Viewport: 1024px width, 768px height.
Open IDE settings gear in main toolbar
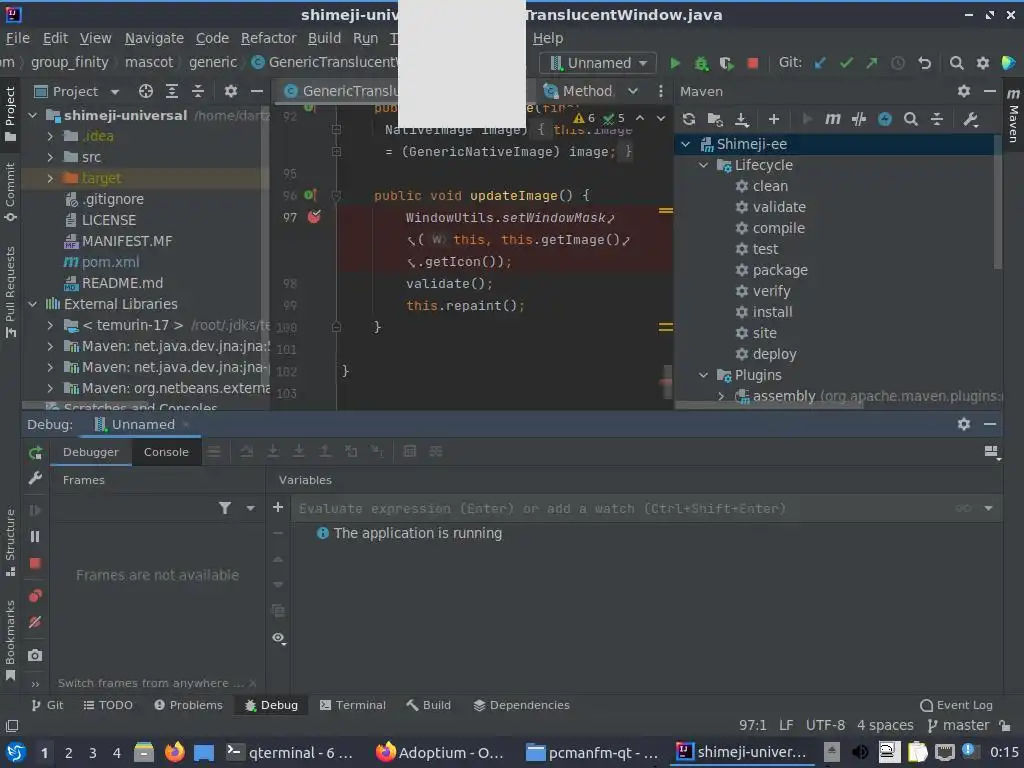click(x=982, y=63)
